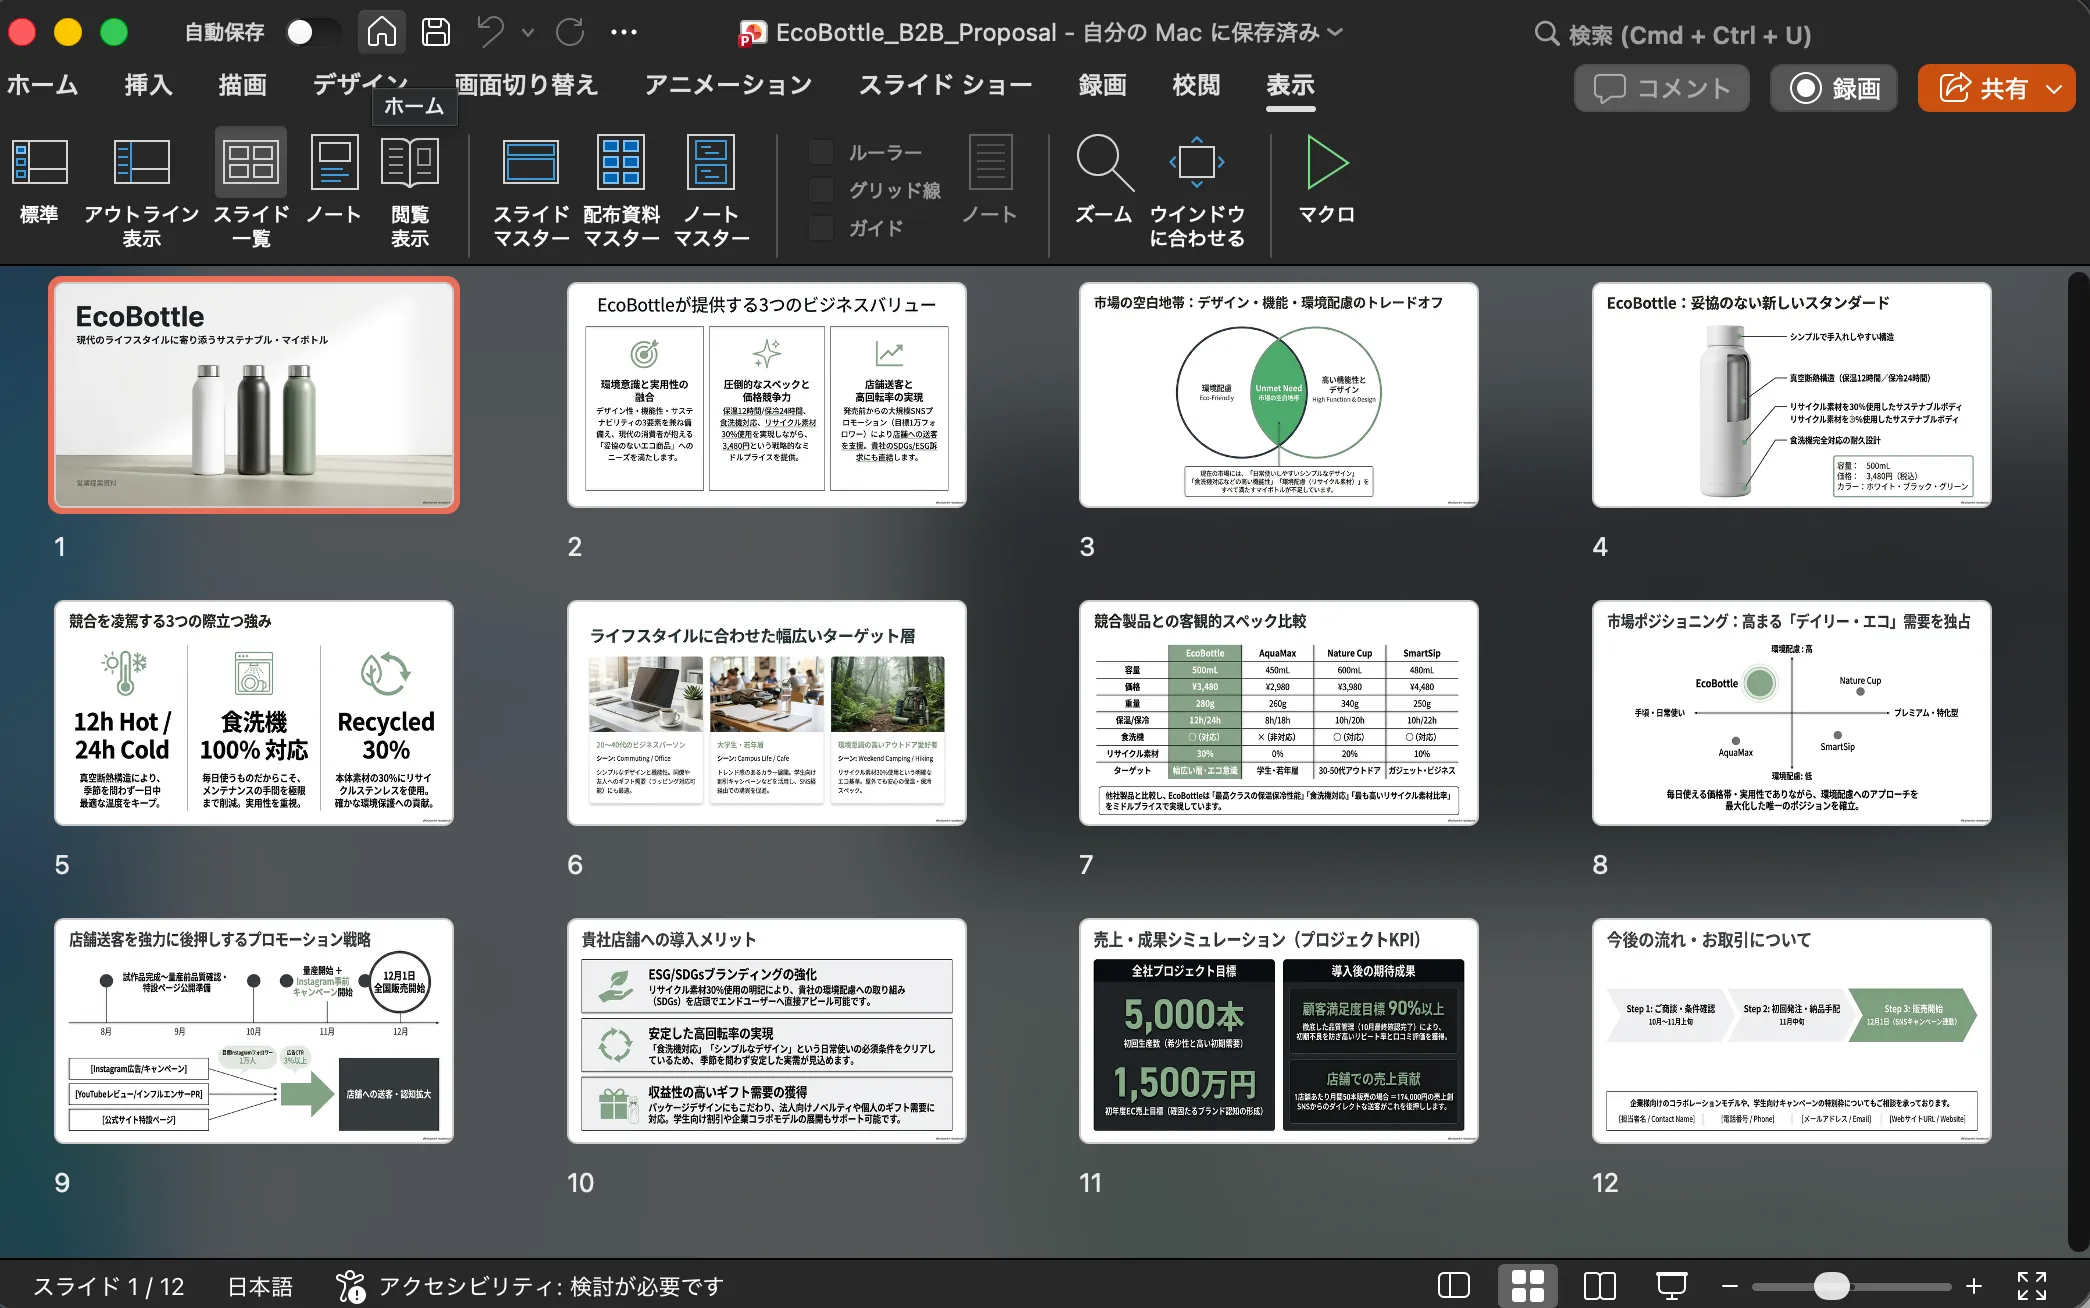Open Notes Master (ノートマスター)
This screenshot has height=1308, width=2090.
click(x=711, y=192)
